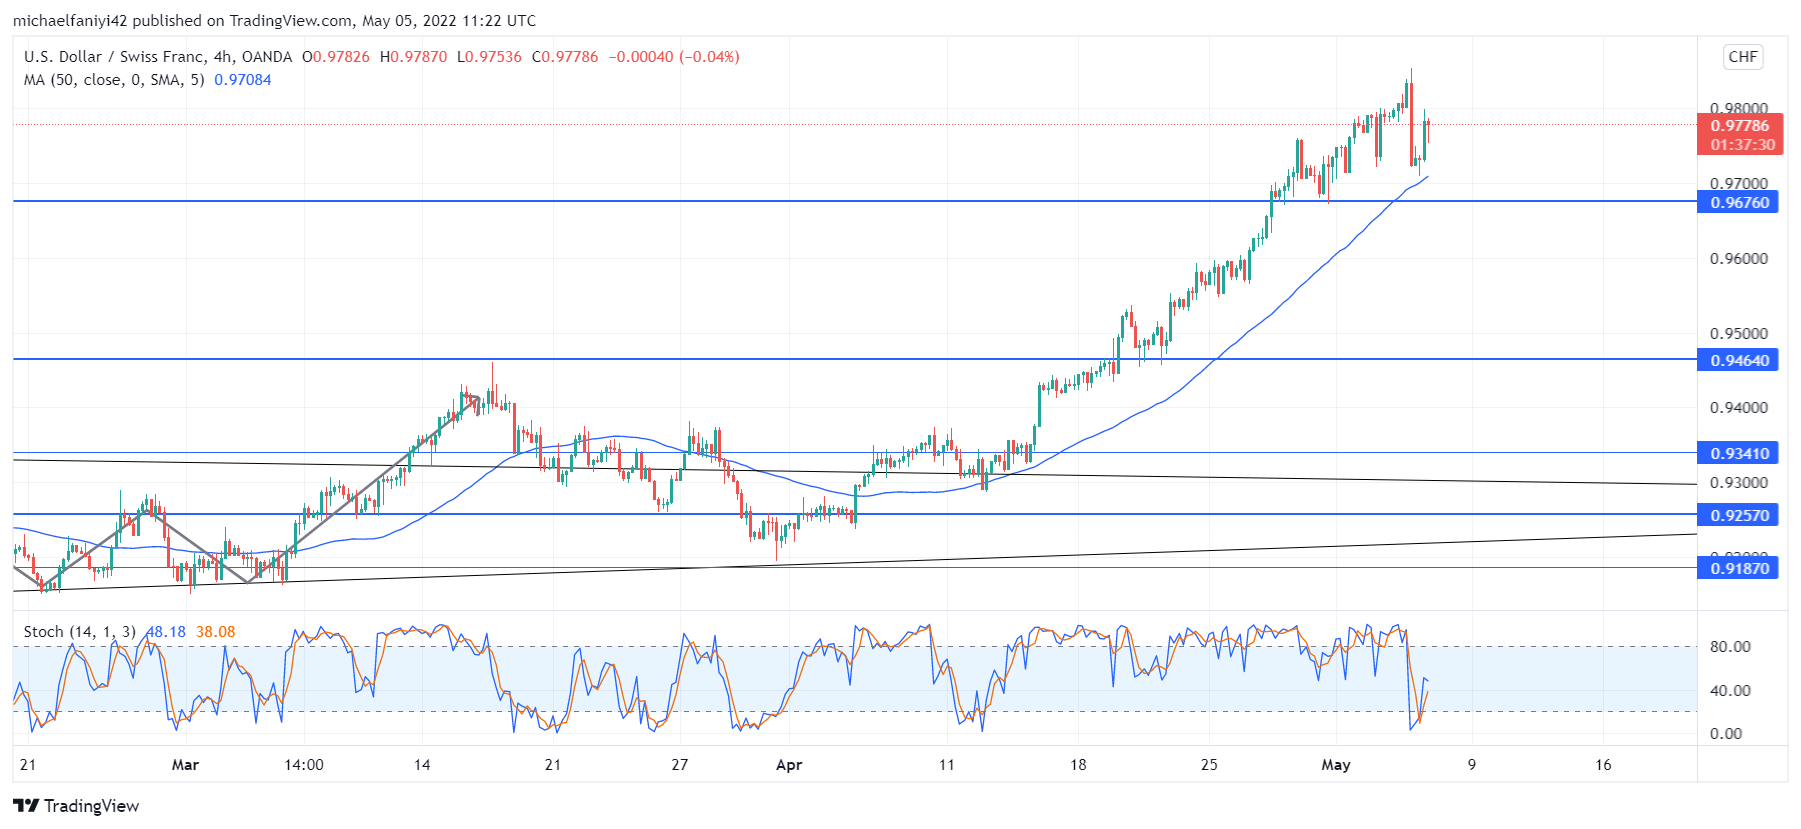The image size is (1801, 829).
Task: Click the countdown timer 01:37:30
Action: (x=1742, y=145)
